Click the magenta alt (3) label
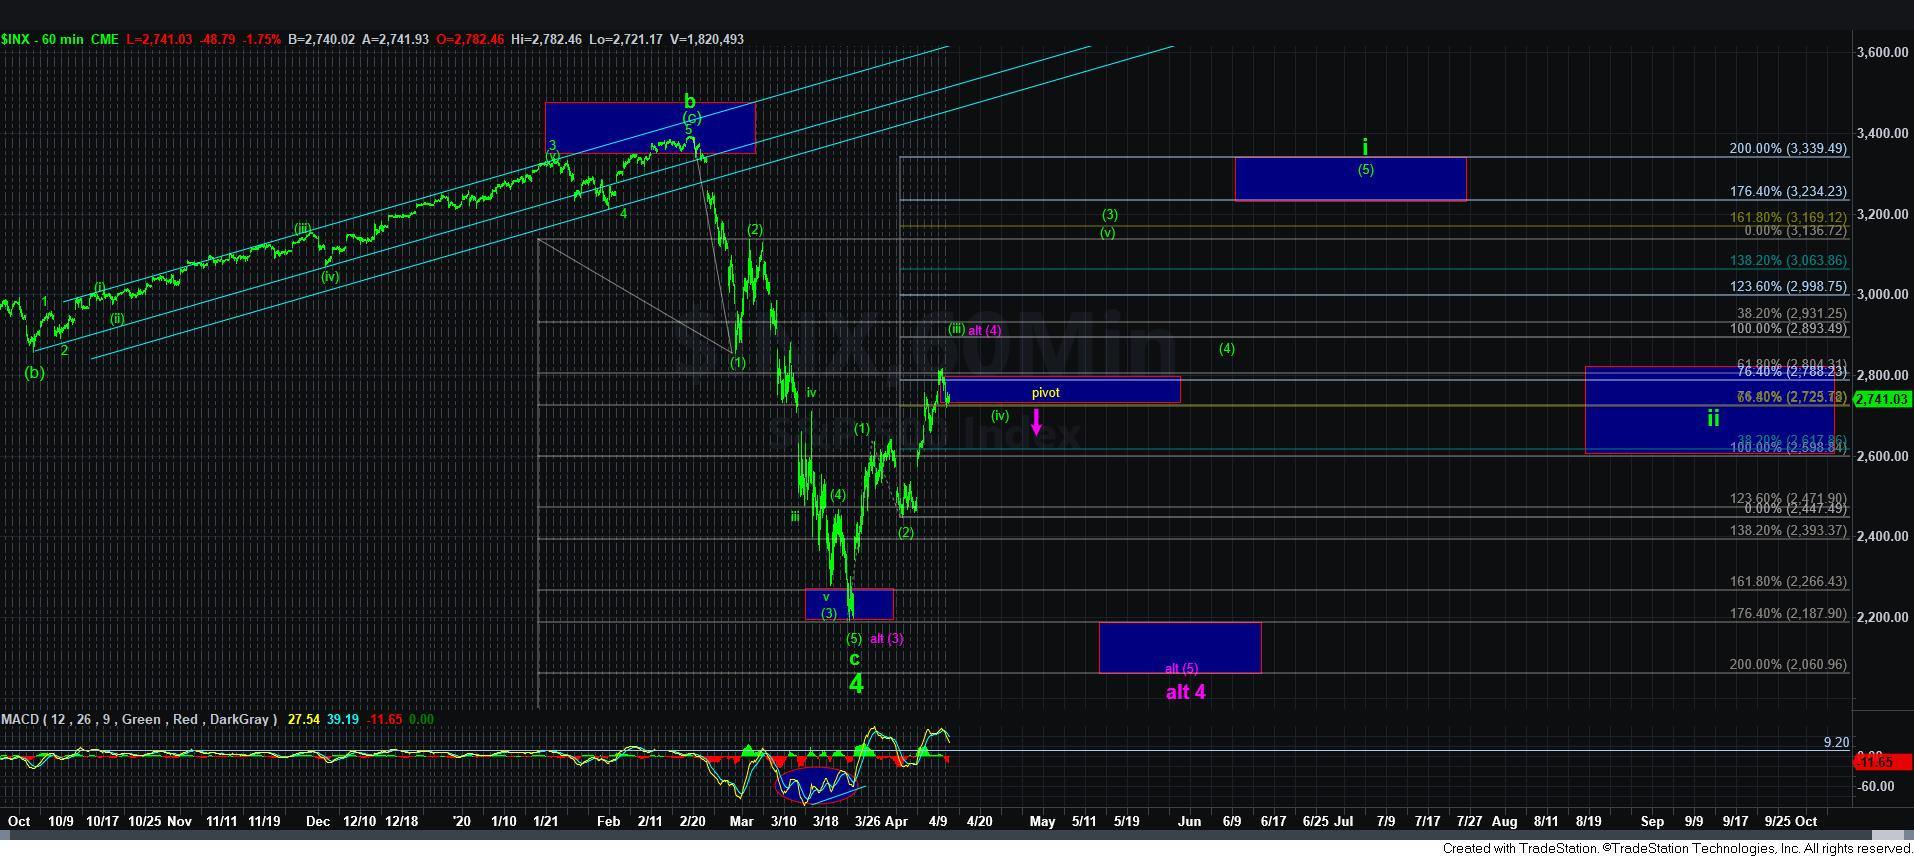This screenshot has width=1914, height=856. [887, 638]
